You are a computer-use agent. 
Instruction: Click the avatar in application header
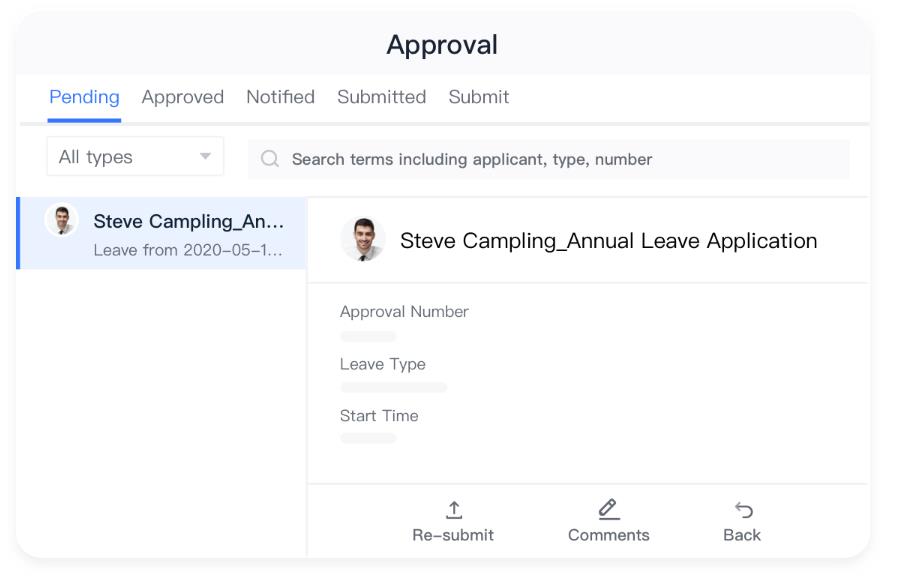click(363, 240)
